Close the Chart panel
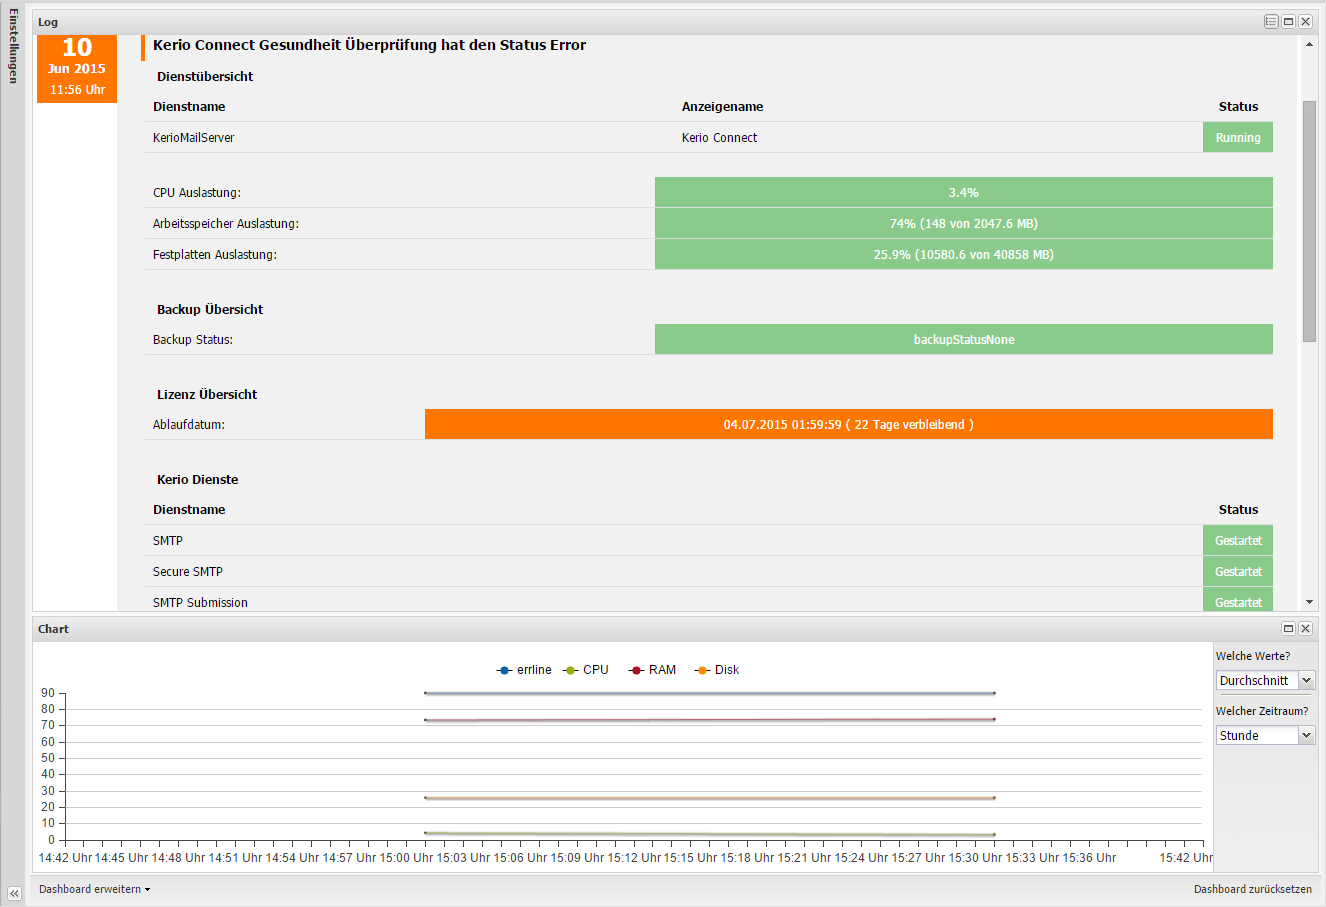 (x=1305, y=629)
